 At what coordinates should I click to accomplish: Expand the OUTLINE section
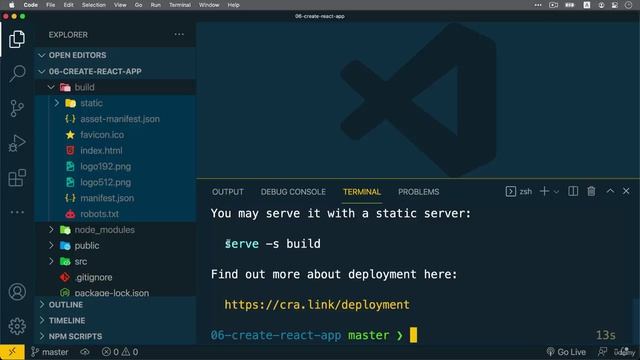pos(116,305)
